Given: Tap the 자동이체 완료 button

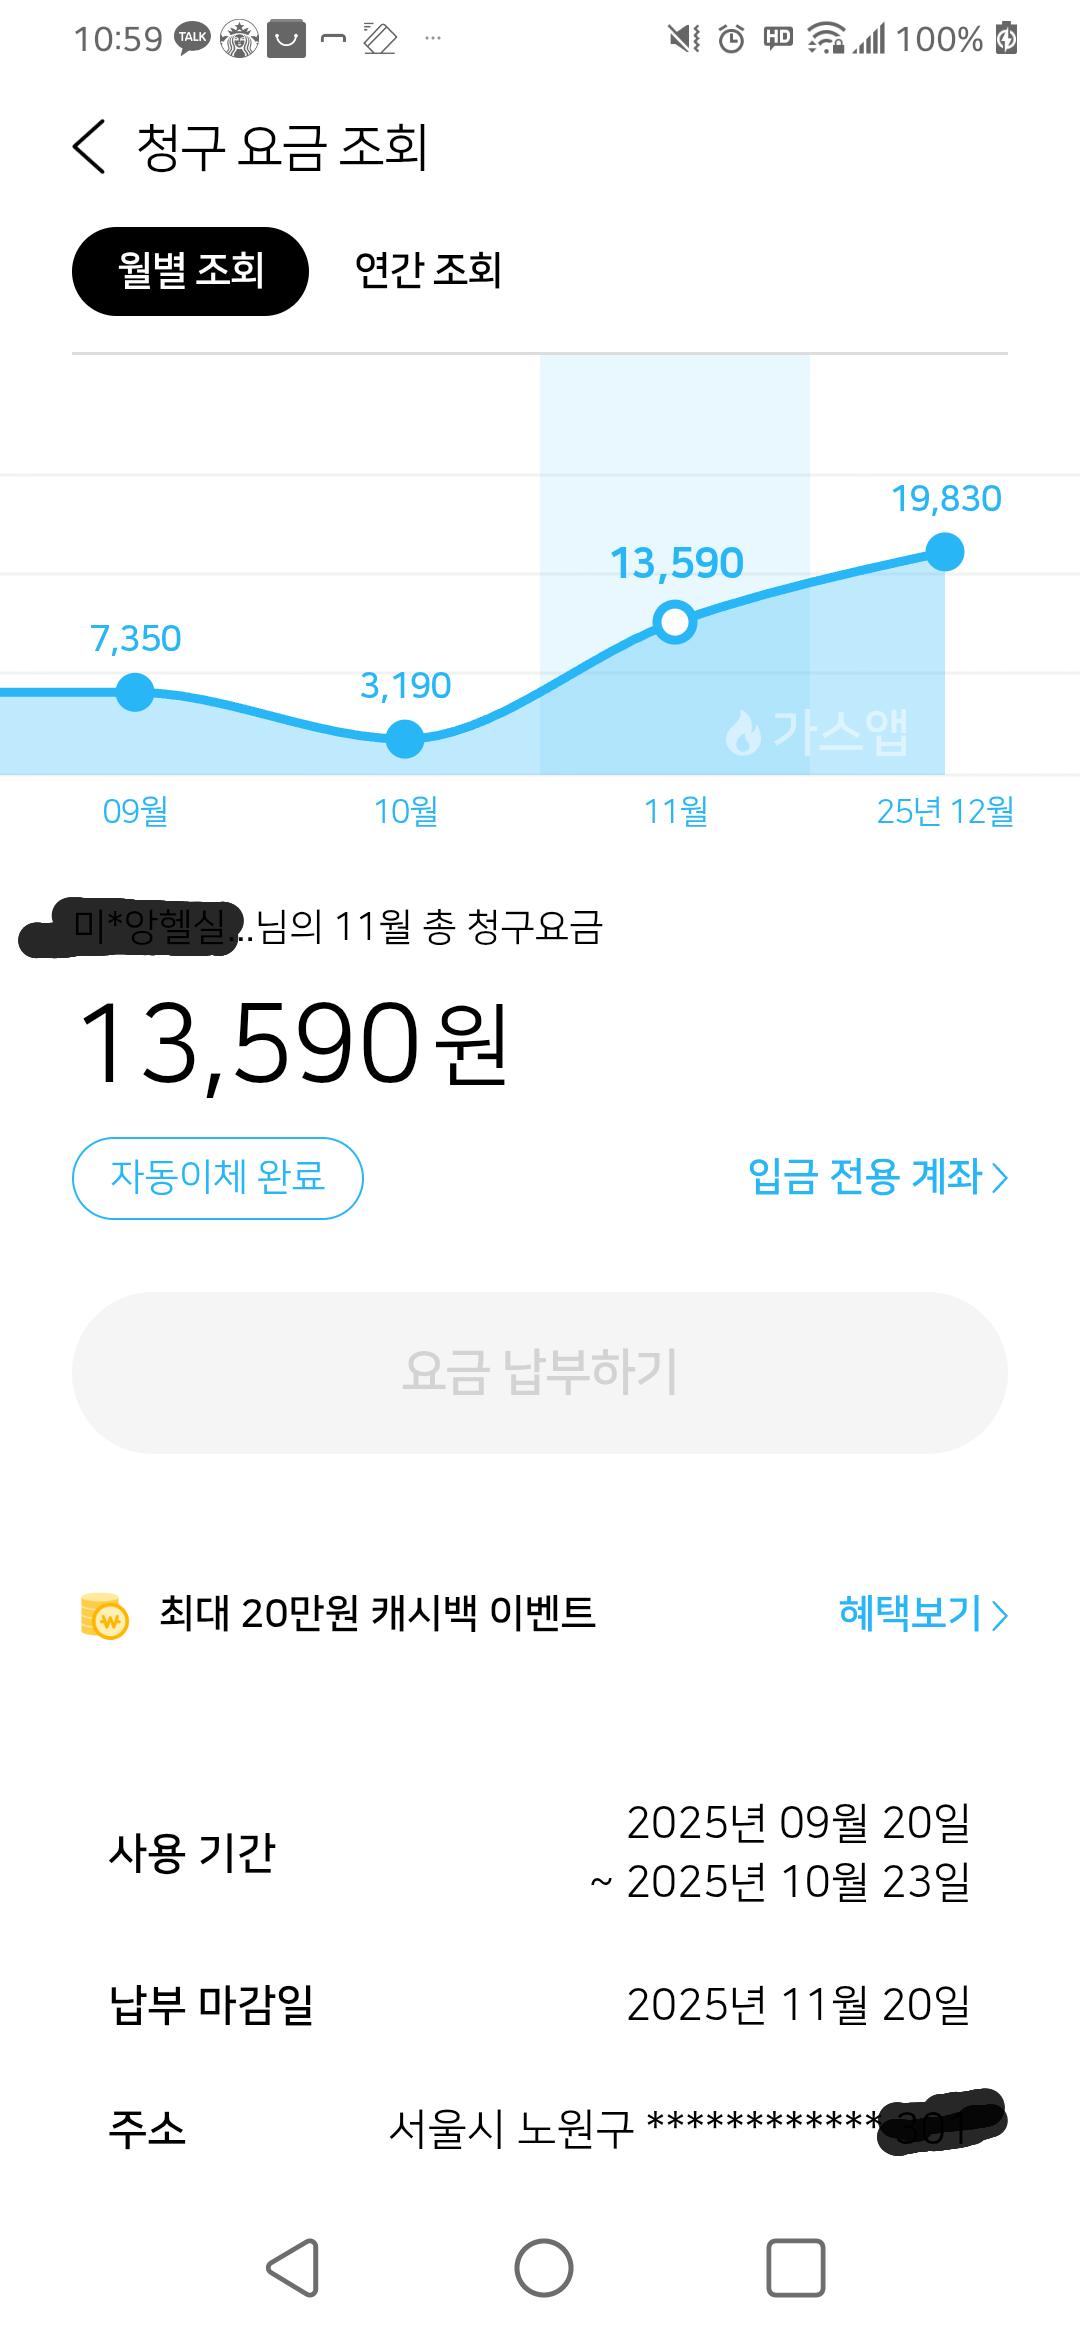Looking at the screenshot, I should point(217,1178).
